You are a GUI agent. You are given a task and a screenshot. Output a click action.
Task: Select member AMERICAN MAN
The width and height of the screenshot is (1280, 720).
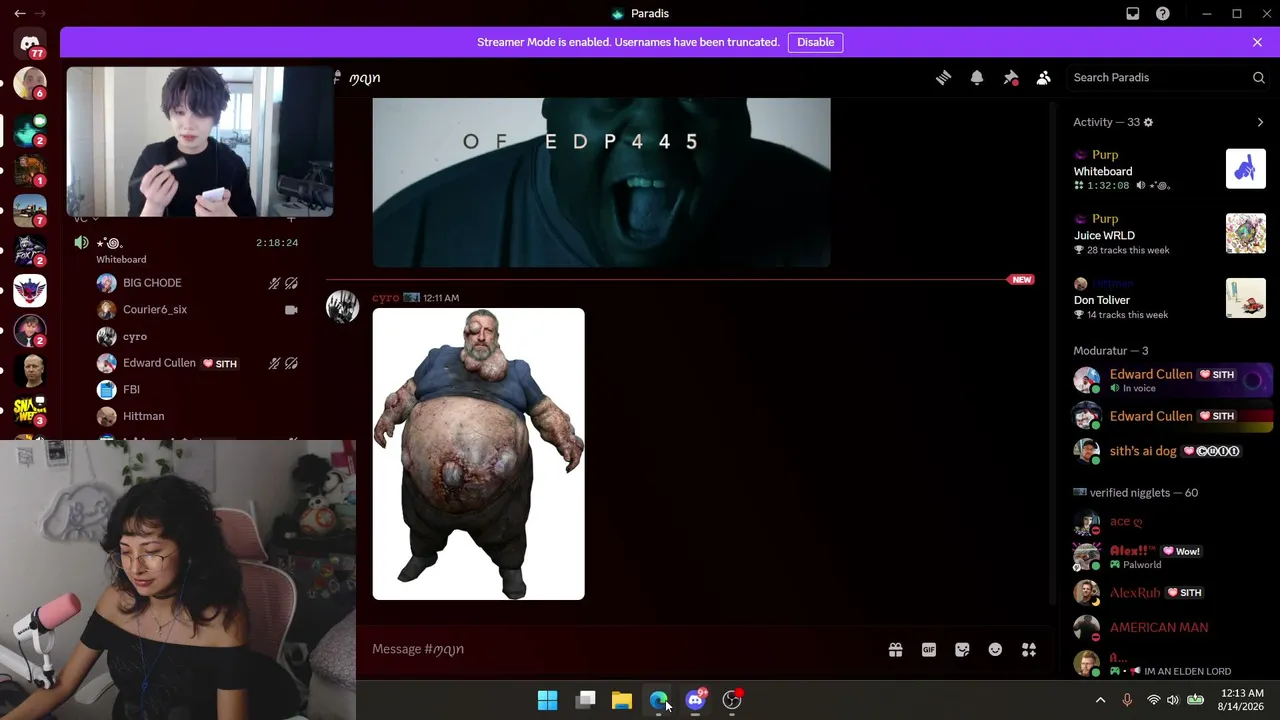(1169, 627)
